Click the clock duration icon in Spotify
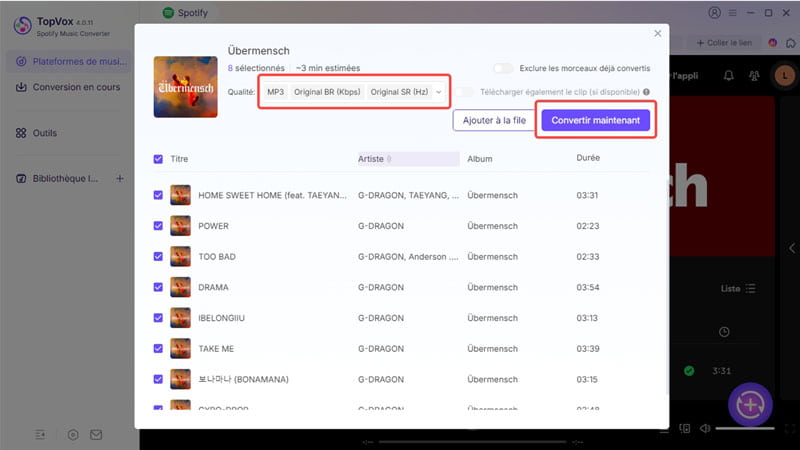Image resolution: width=800 pixels, height=450 pixels. [x=724, y=332]
